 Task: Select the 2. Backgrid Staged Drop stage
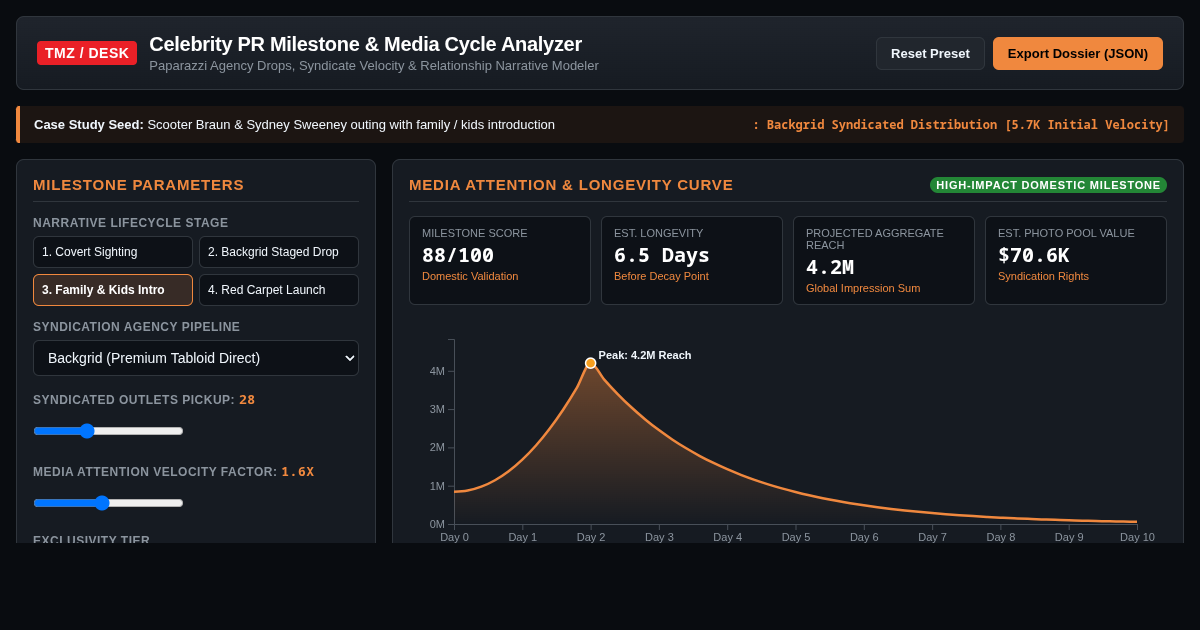[x=279, y=252]
